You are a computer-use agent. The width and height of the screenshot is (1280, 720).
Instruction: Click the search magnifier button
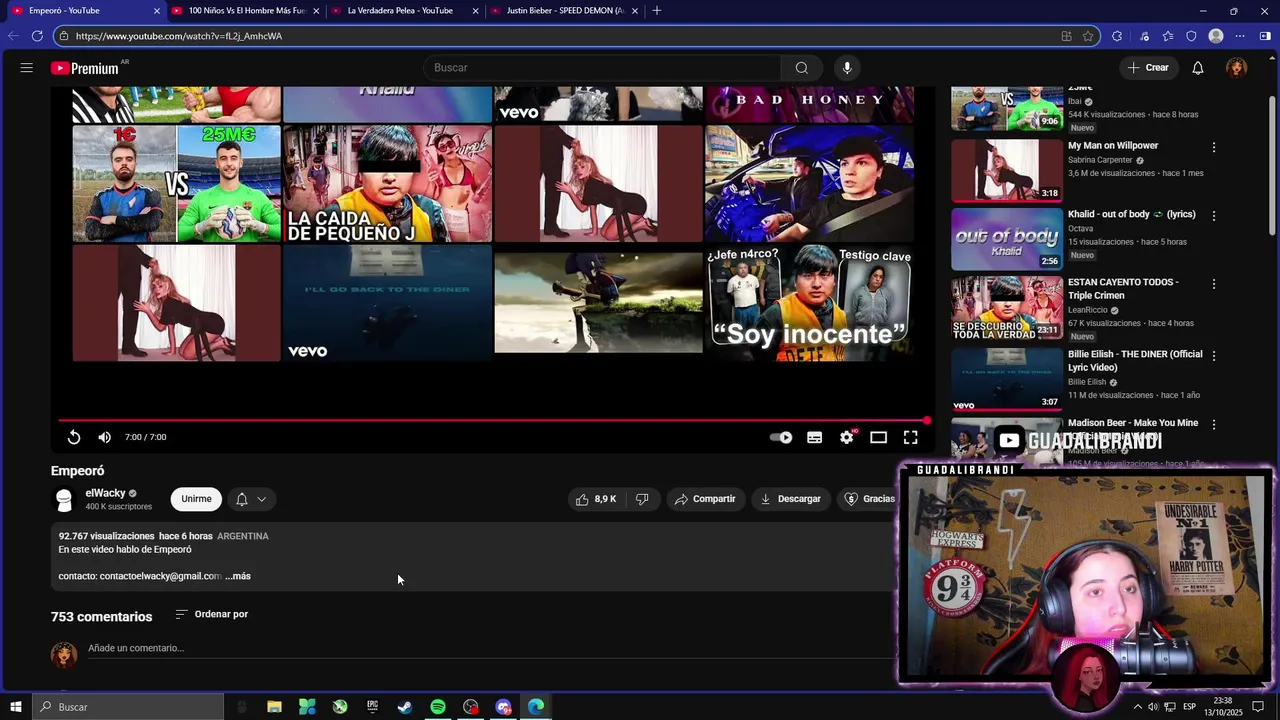click(x=801, y=68)
